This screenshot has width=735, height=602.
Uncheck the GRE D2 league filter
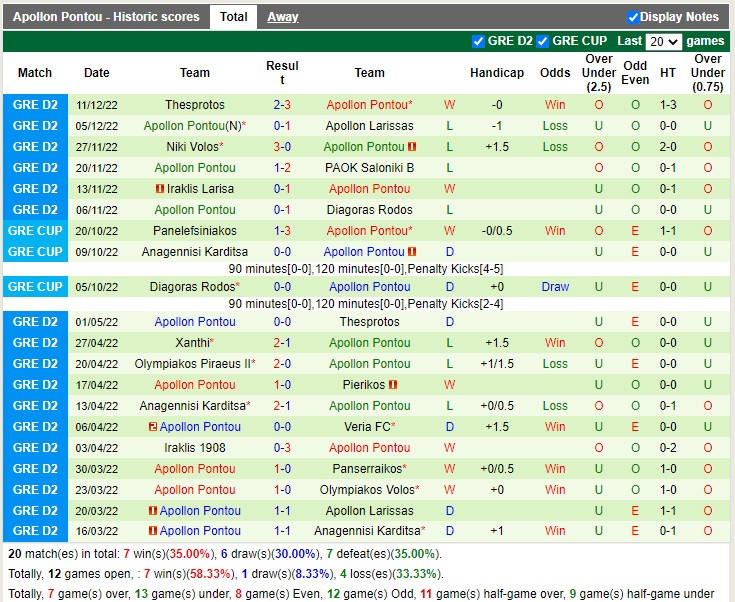pyautogui.click(x=478, y=41)
